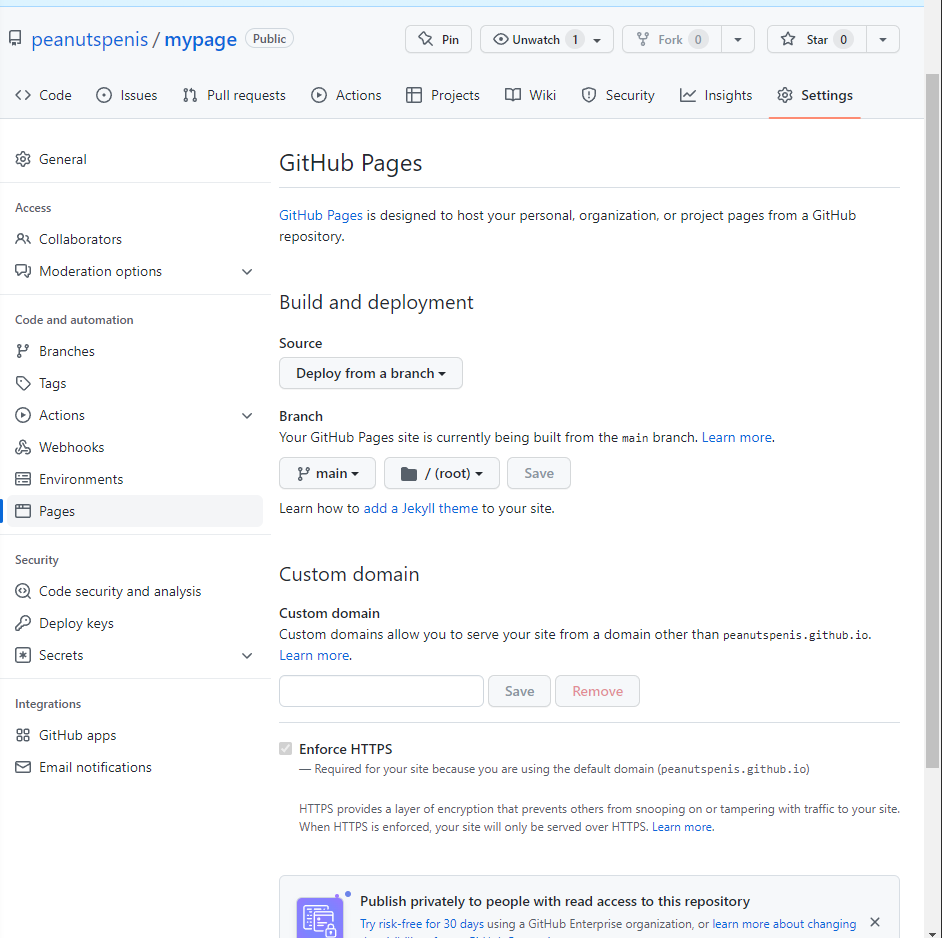
Task: Dismiss the Publish privately banner
Action: click(x=875, y=922)
